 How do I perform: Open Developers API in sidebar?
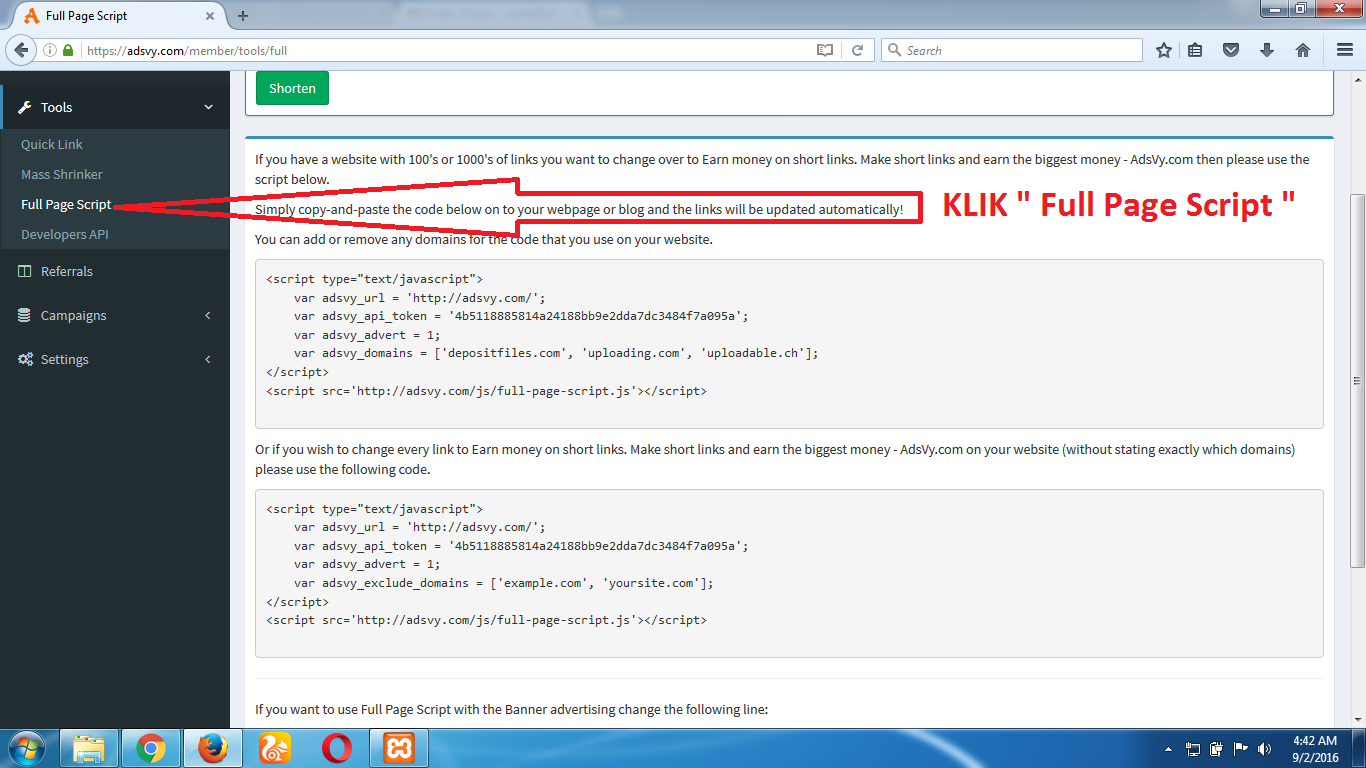point(65,234)
